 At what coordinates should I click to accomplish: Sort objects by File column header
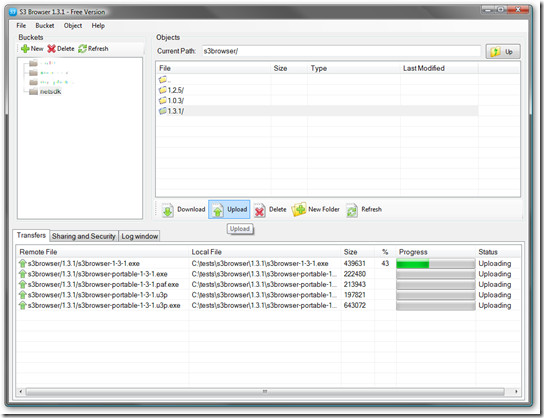click(213, 68)
